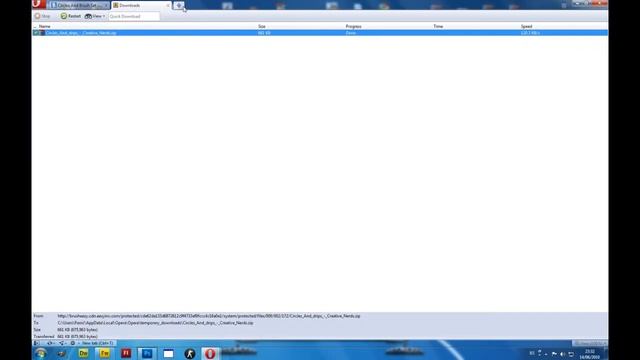Open Flash from the taskbar
This screenshot has width=640, height=360.
click(x=126, y=353)
